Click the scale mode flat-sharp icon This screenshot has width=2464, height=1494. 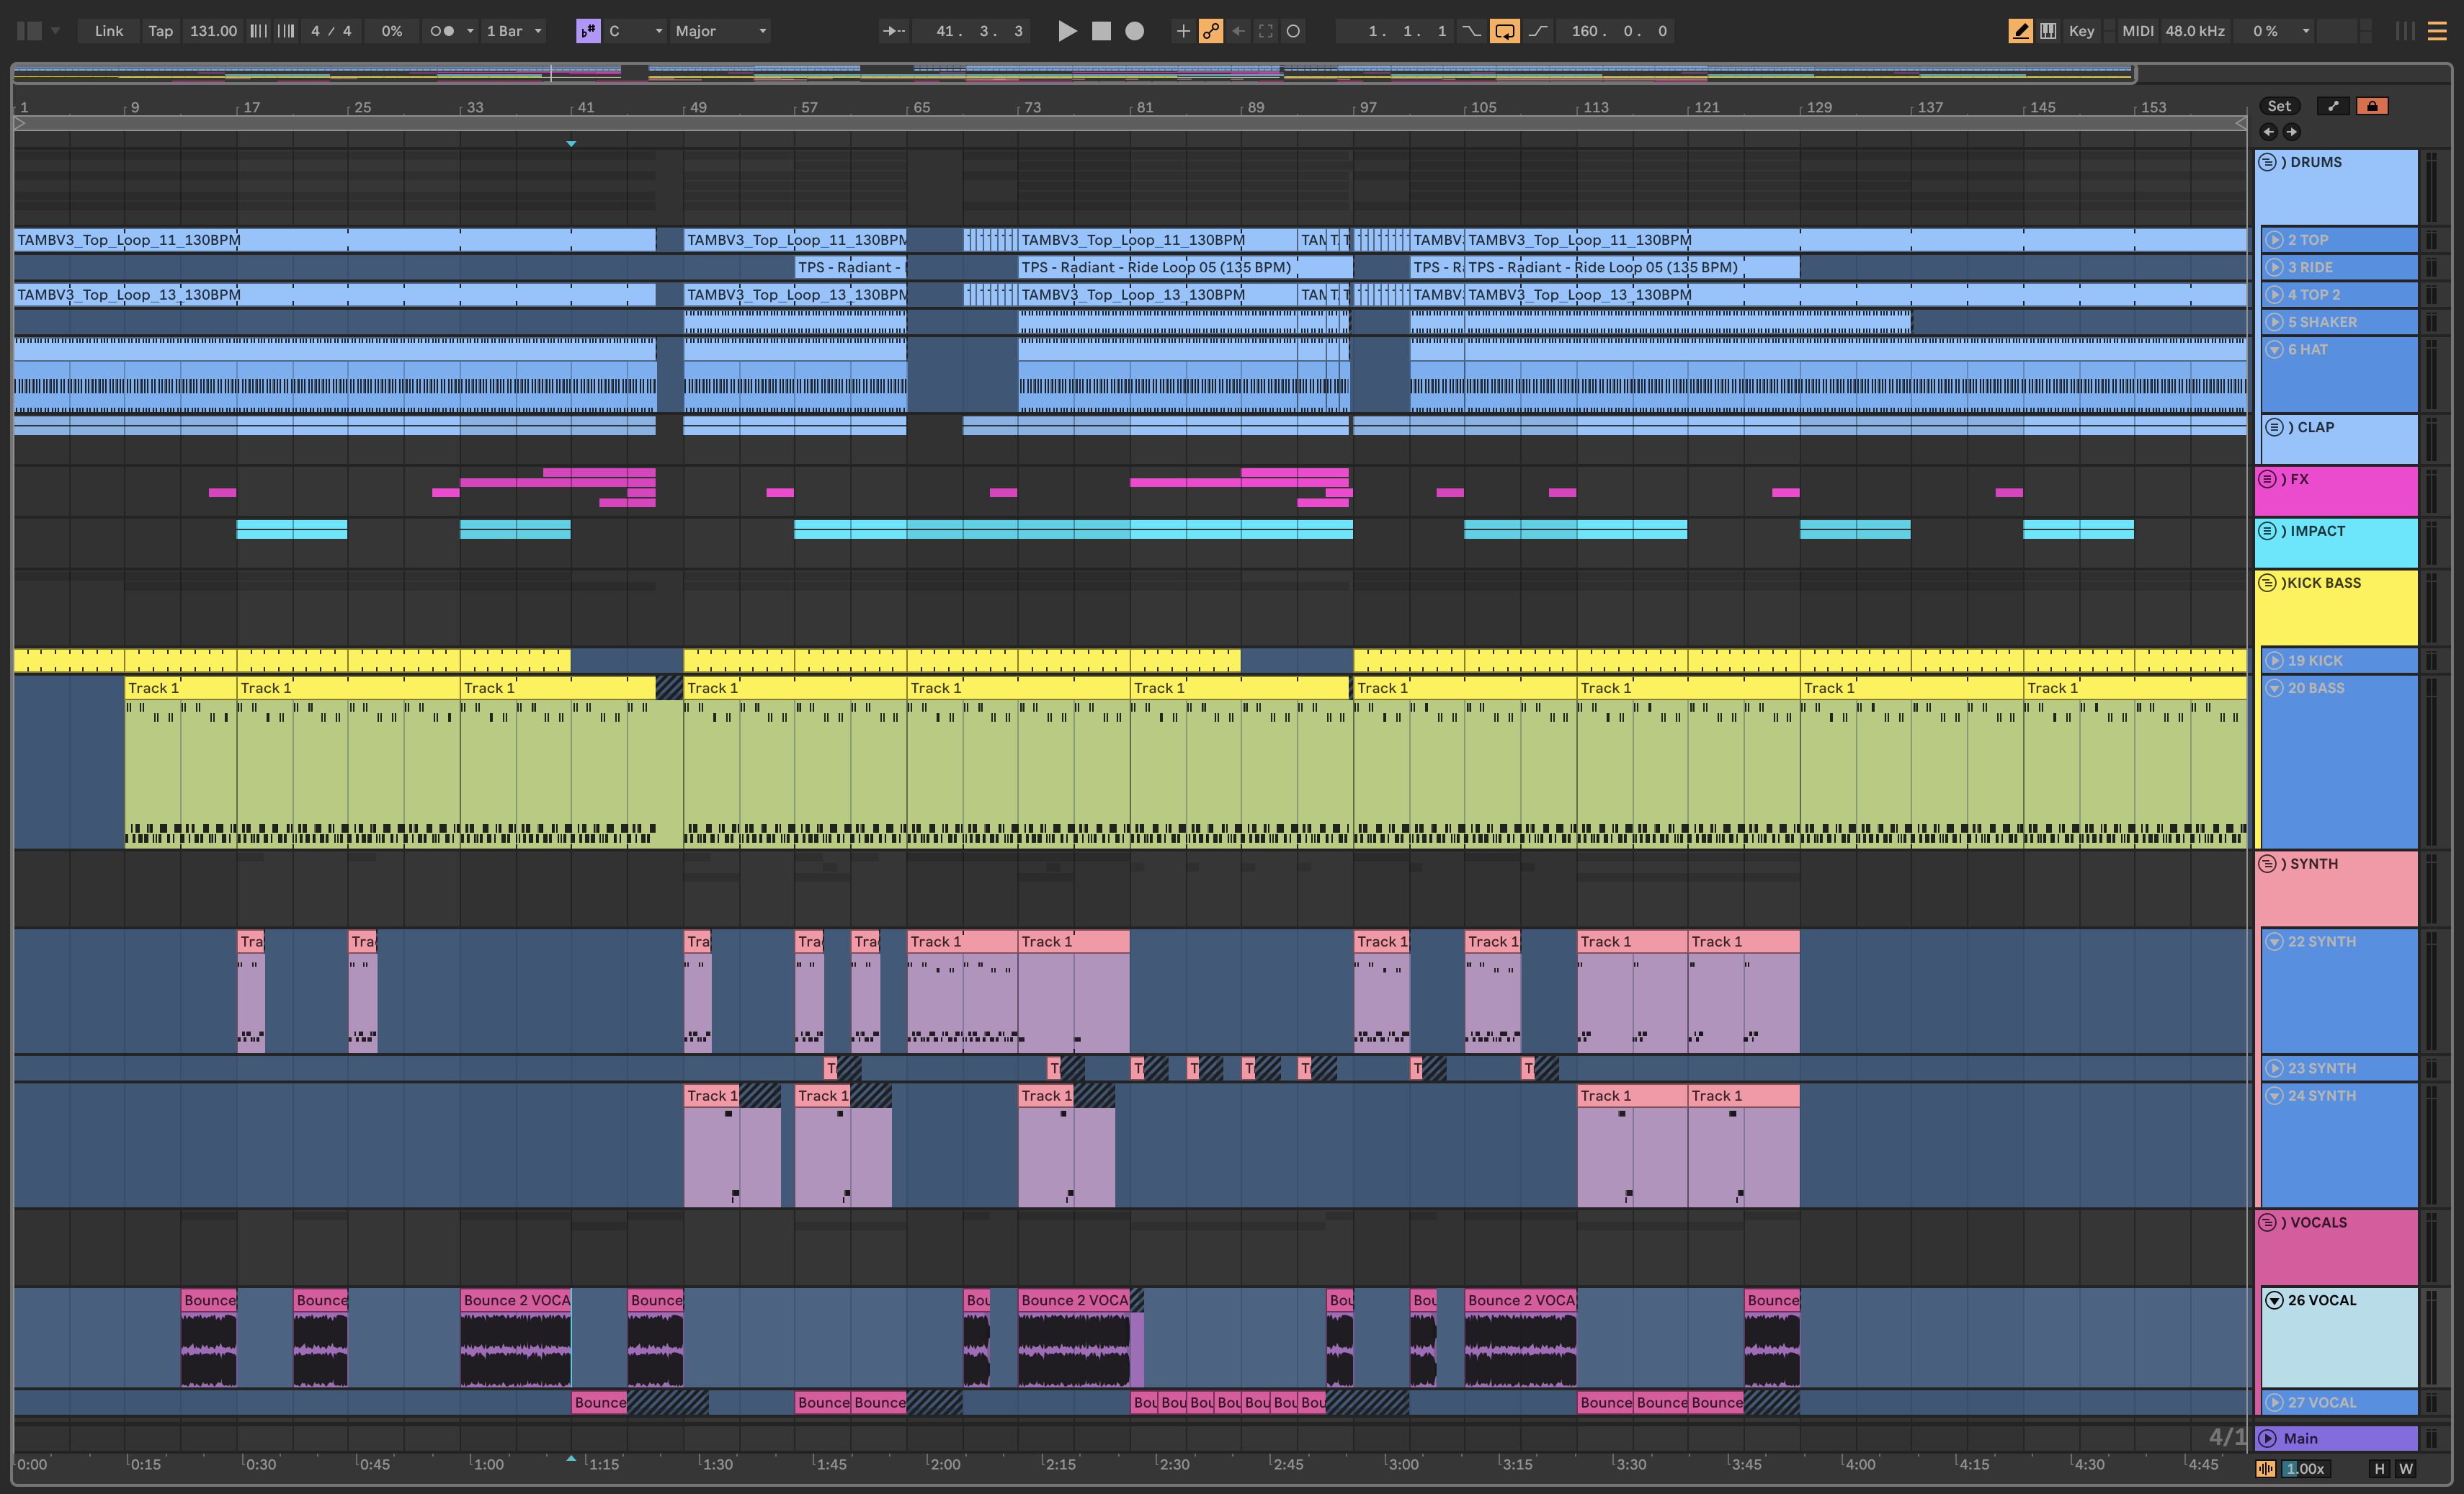pos(588,31)
